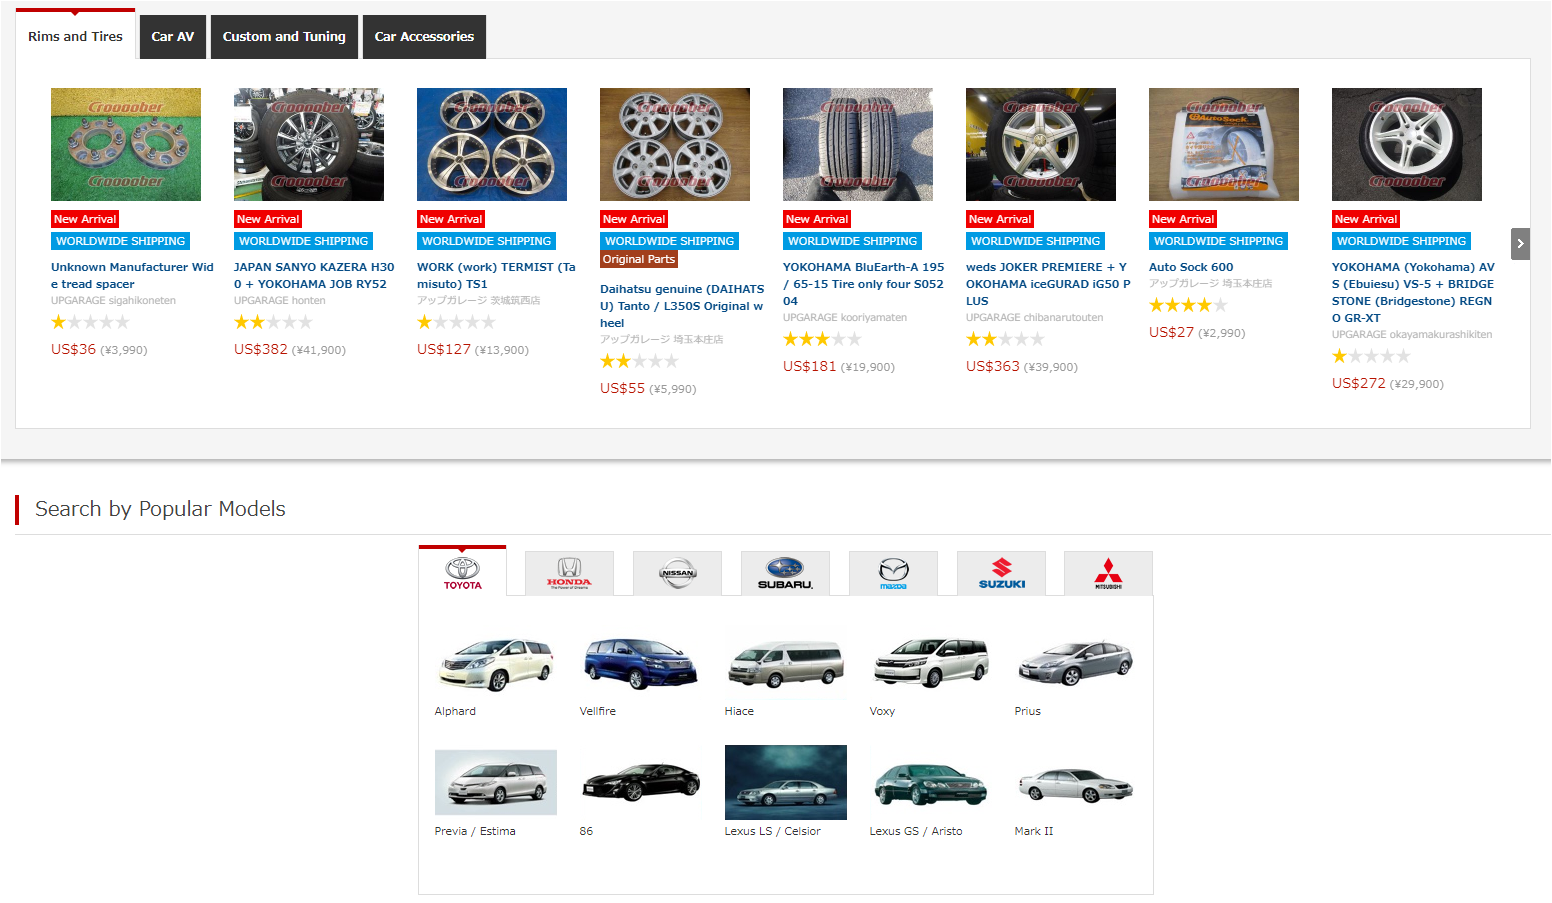Open Car Accessories tab

pos(424,37)
